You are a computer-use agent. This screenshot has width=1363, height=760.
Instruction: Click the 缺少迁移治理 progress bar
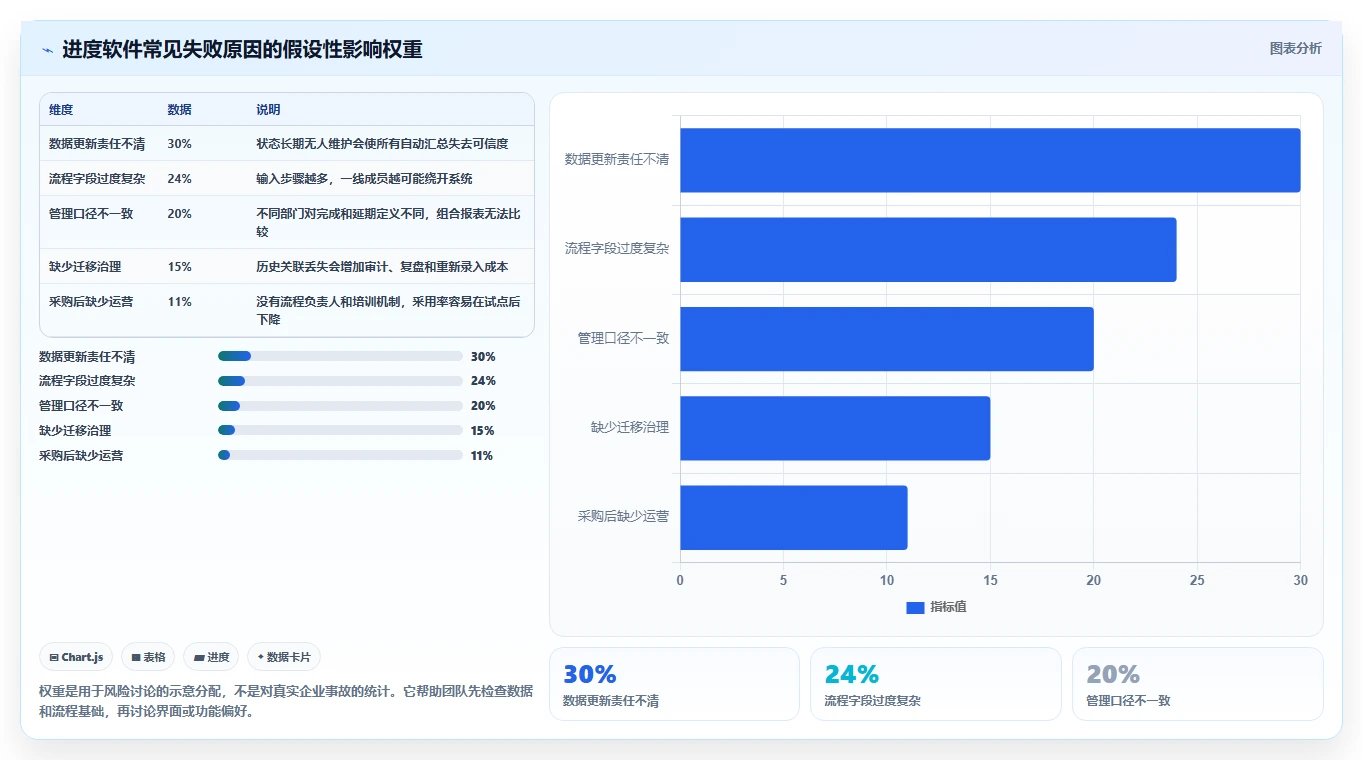pyautogui.click(x=340, y=430)
